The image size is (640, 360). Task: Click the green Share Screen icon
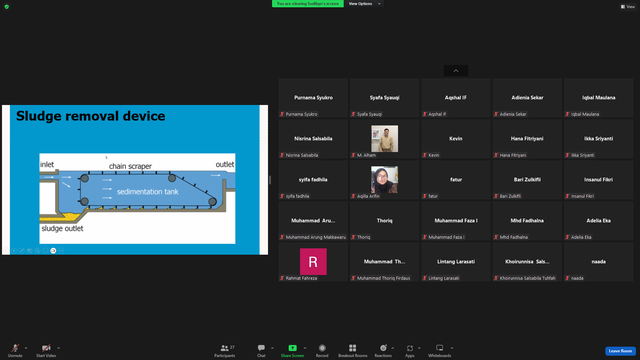pos(292,348)
